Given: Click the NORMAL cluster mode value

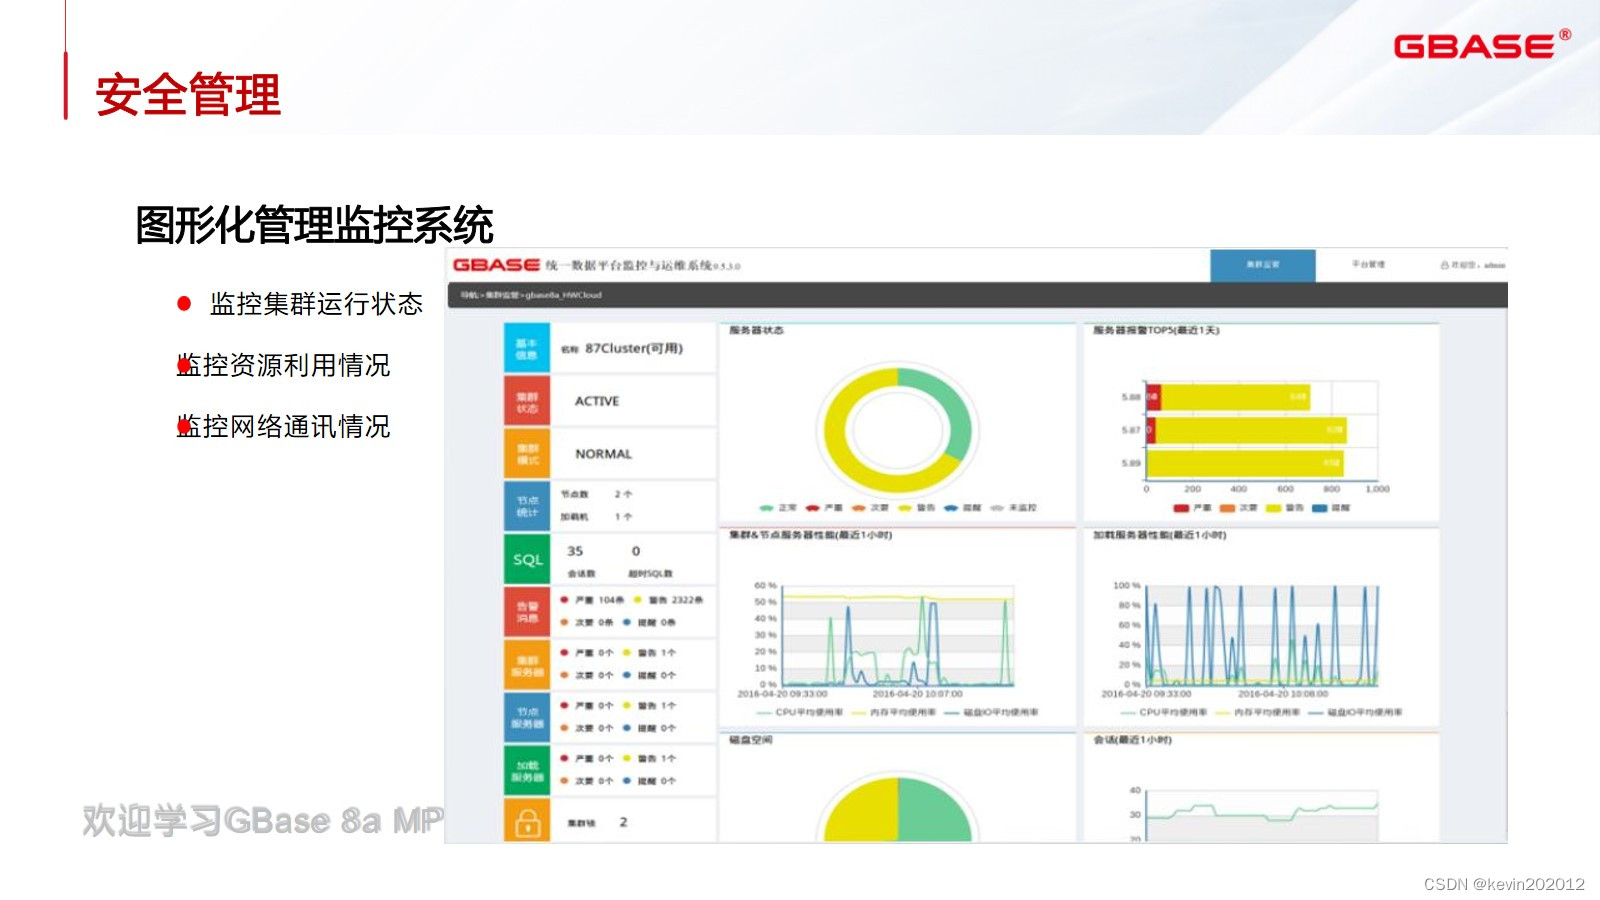Looking at the screenshot, I should pos(603,454).
